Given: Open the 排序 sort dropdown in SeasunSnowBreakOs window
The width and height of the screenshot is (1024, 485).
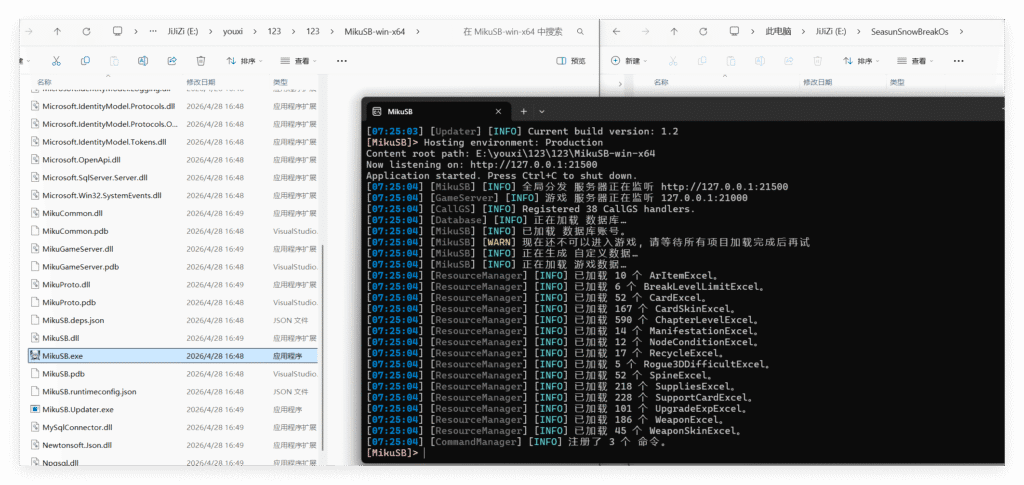Looking at the screenshot, I should click(861, 61).
